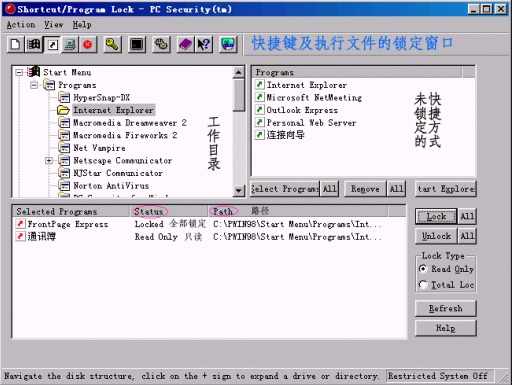512x385 pixels.
Task: Click the Path column header
Action: 297,211
